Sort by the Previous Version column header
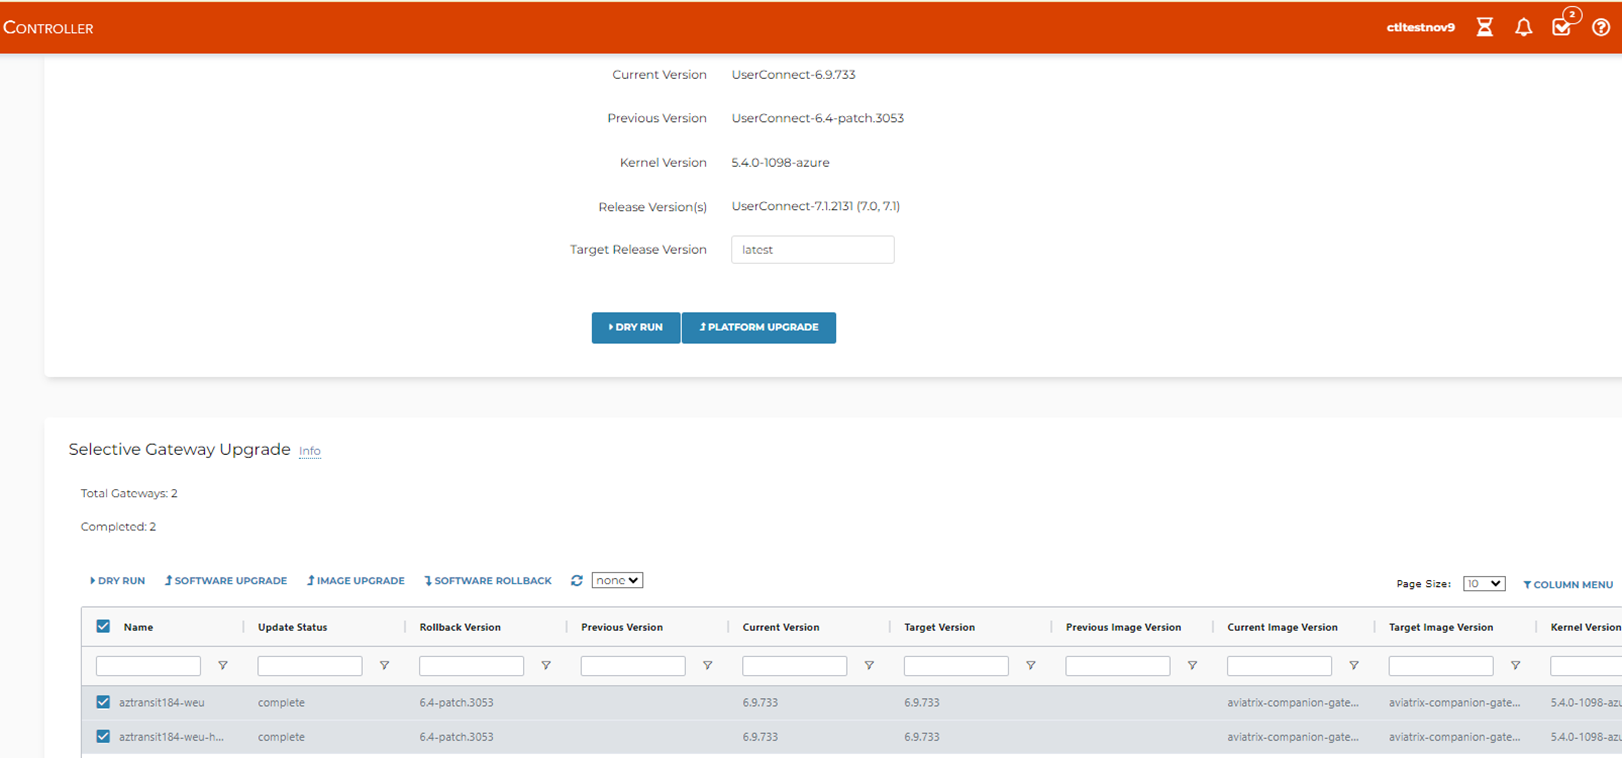The image size is (1622, 758). pyautogui.click(x=622, y=628)
